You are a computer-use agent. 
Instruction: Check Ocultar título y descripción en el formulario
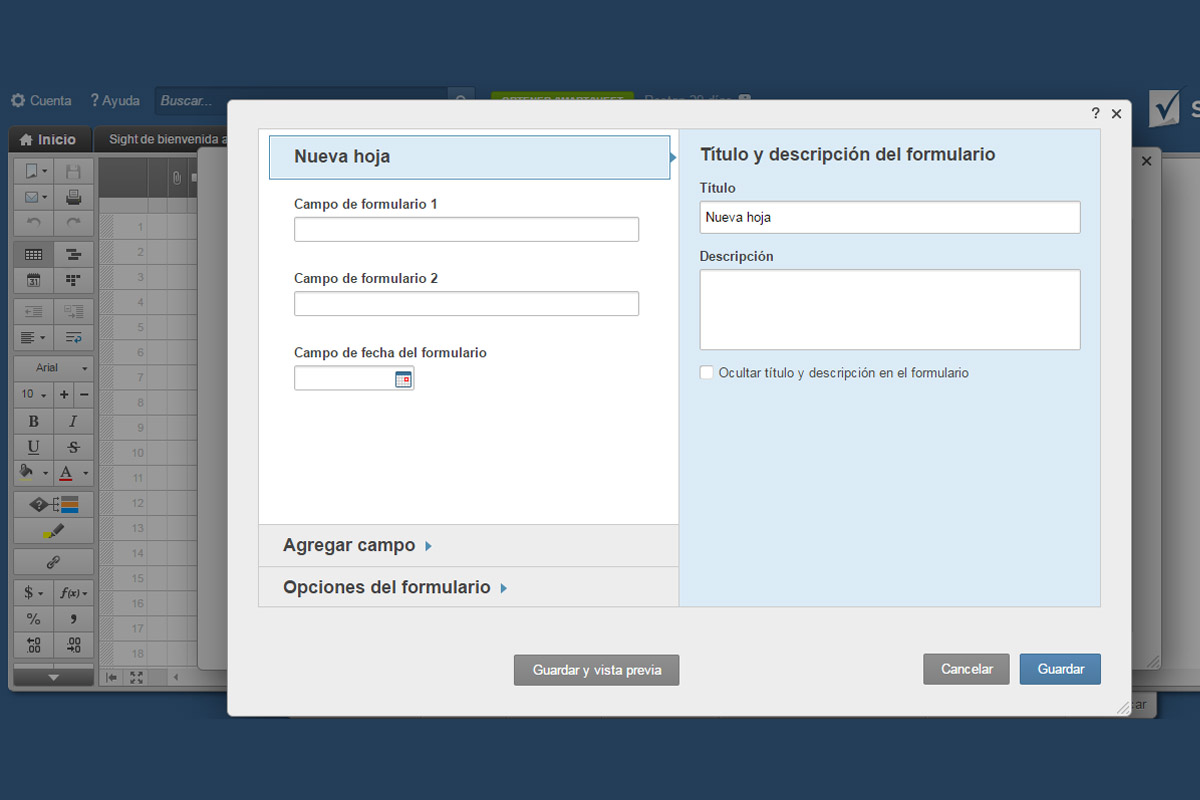tap(707, 372)
